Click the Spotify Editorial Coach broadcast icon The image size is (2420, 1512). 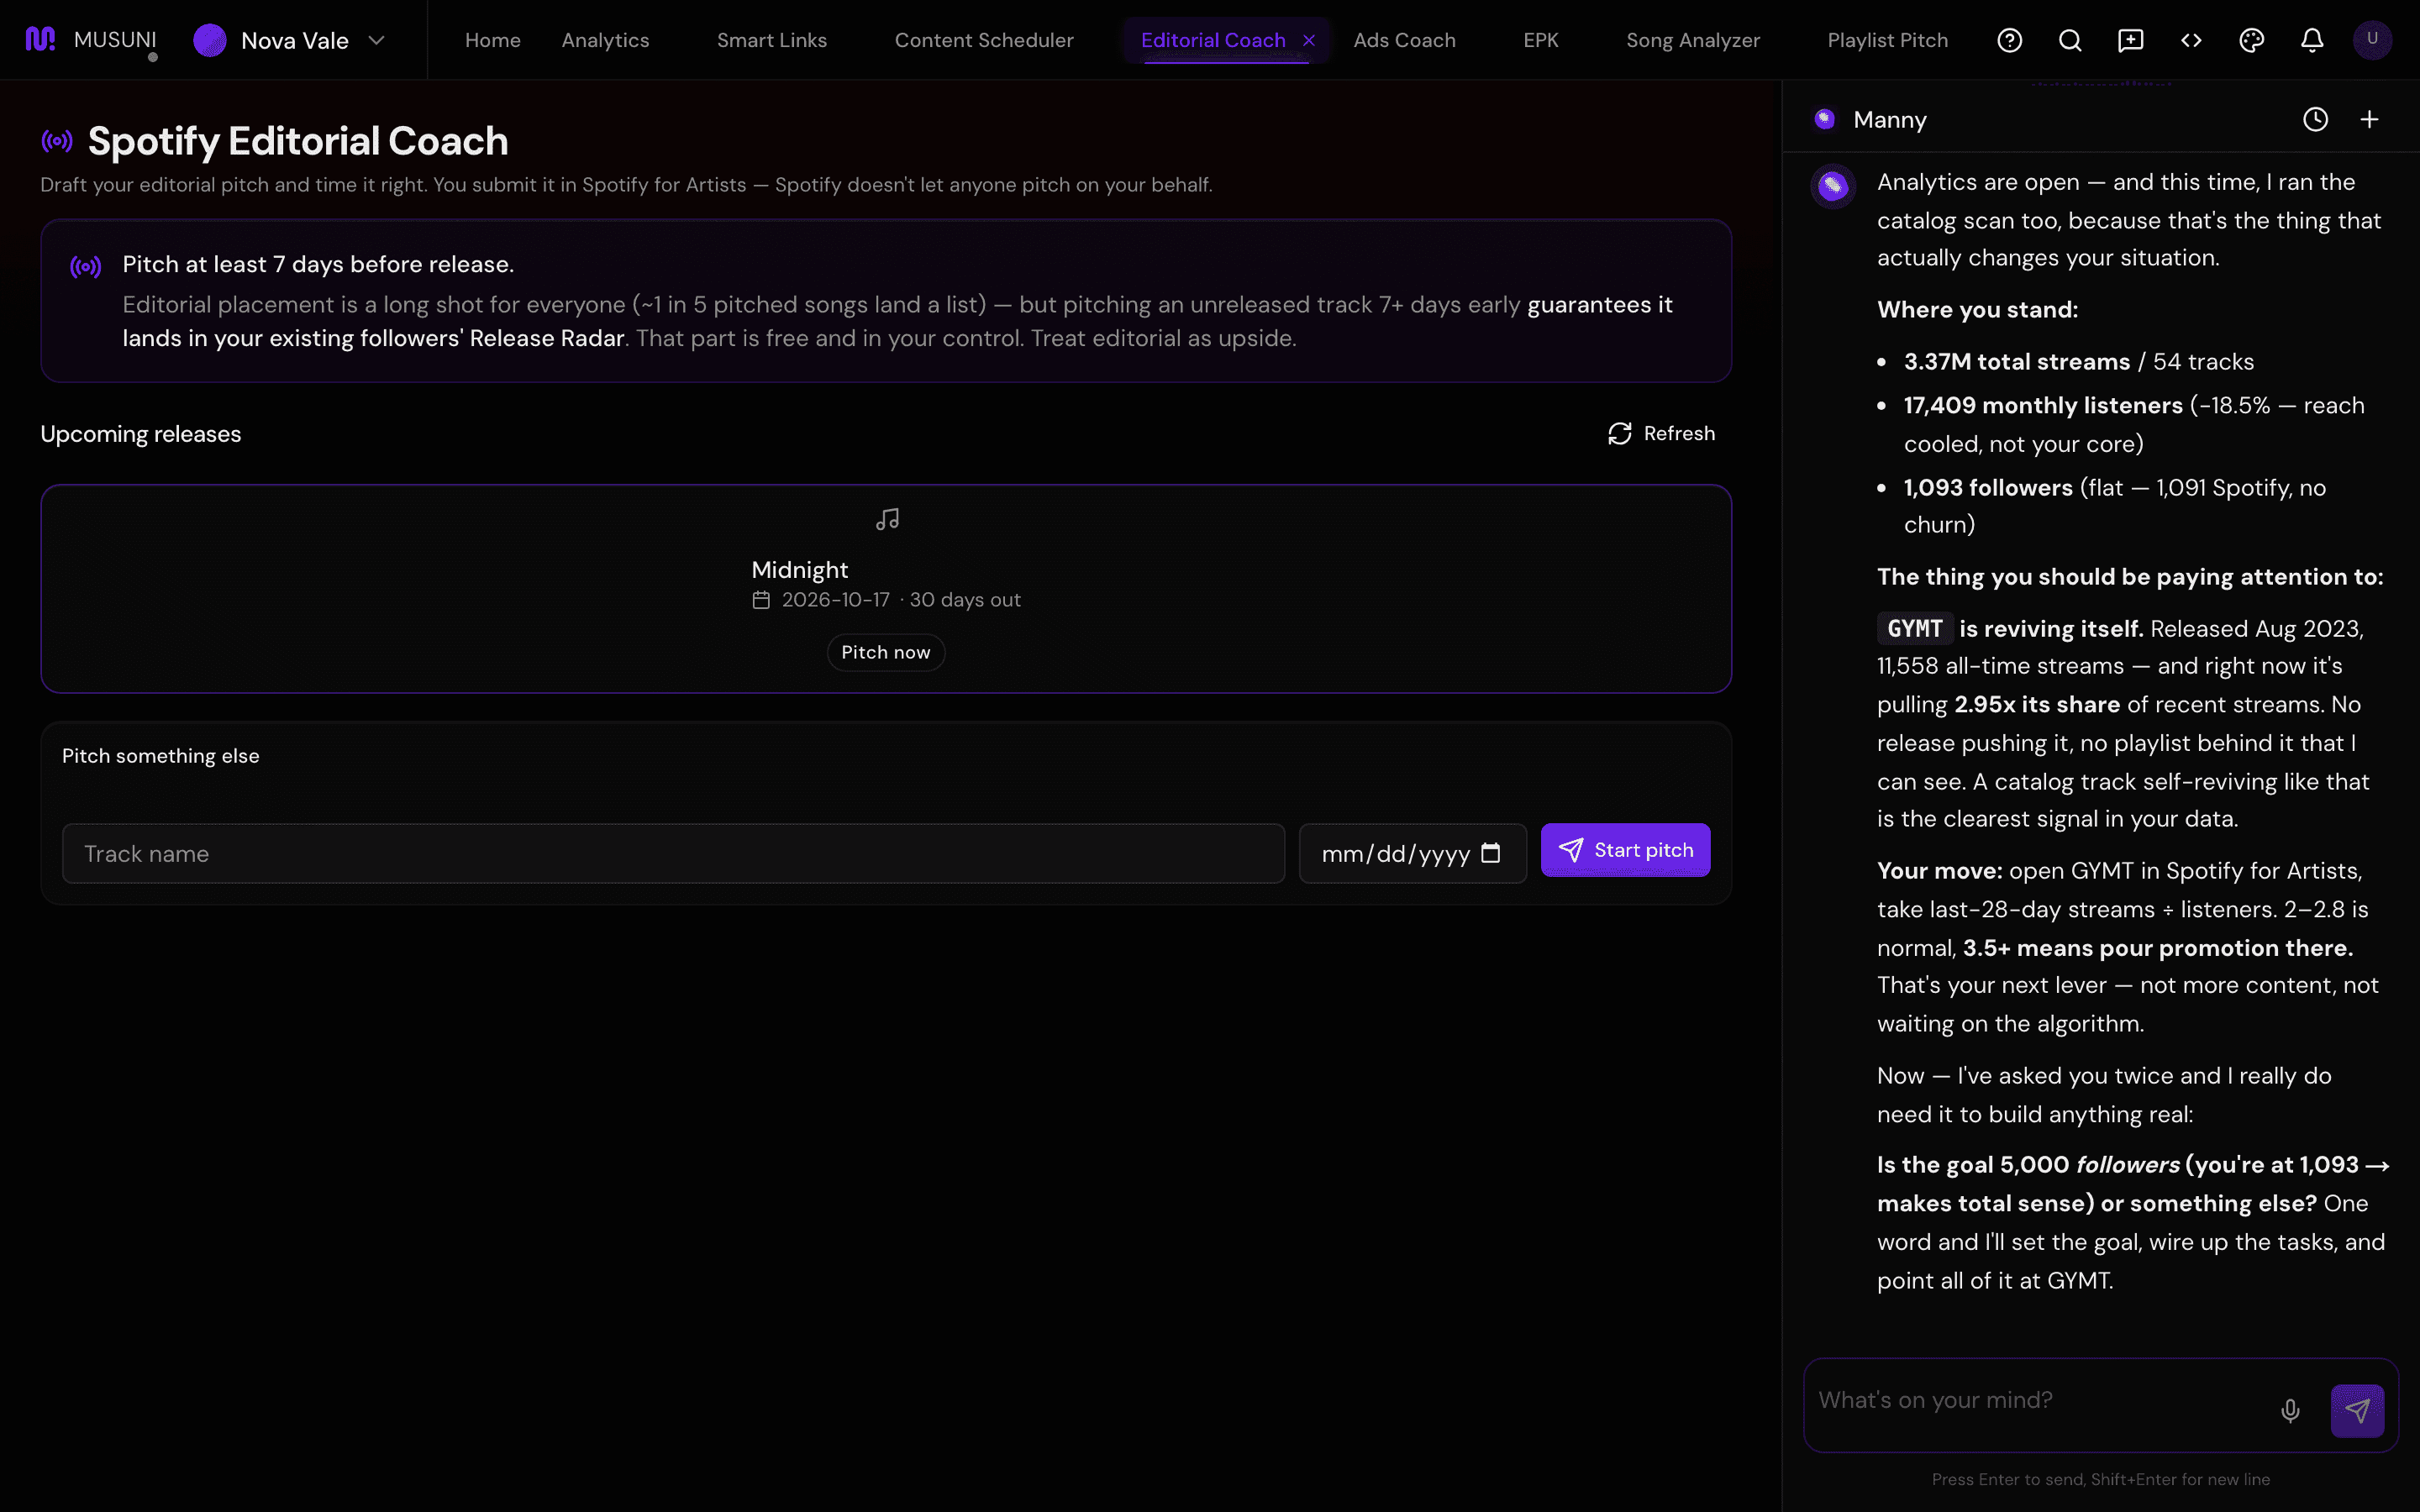pyautogui.click(x=57, y=141)
